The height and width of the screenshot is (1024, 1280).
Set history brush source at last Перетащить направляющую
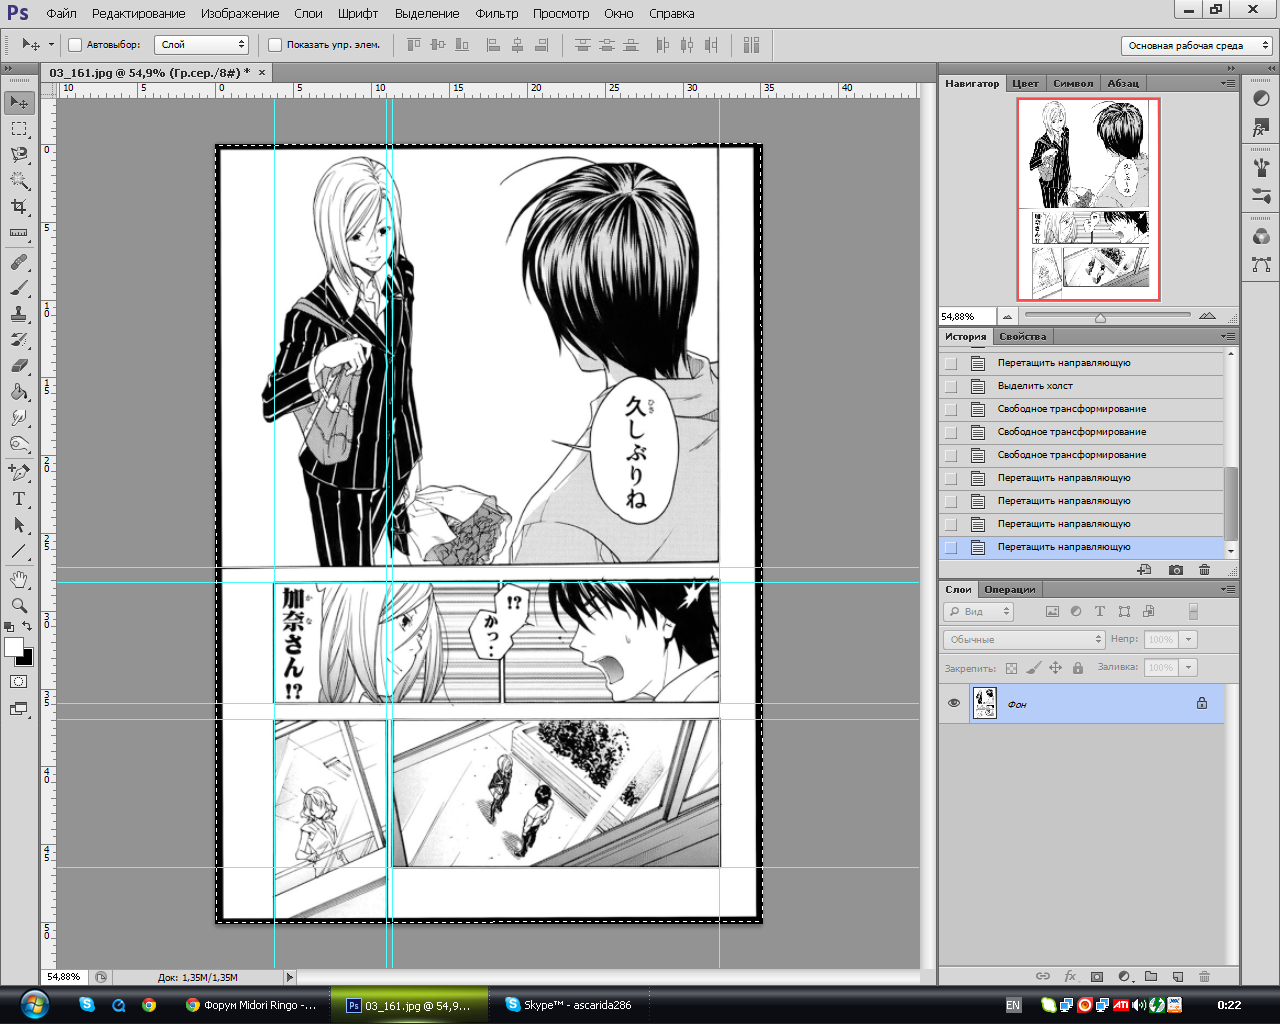(x=951, y=547)
